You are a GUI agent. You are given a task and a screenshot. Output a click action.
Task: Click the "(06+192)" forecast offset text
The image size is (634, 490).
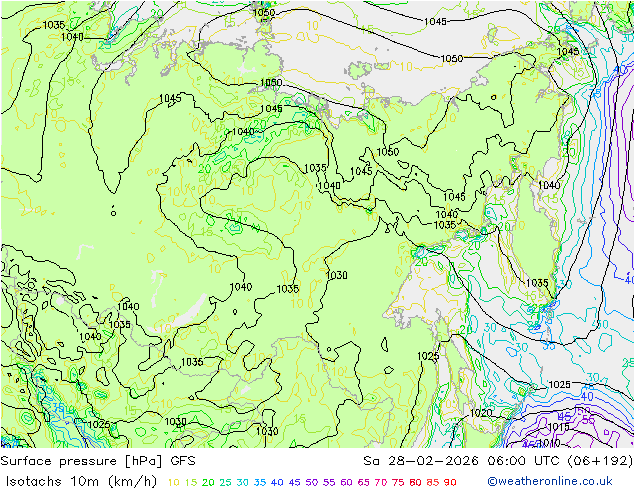[600, 461]
